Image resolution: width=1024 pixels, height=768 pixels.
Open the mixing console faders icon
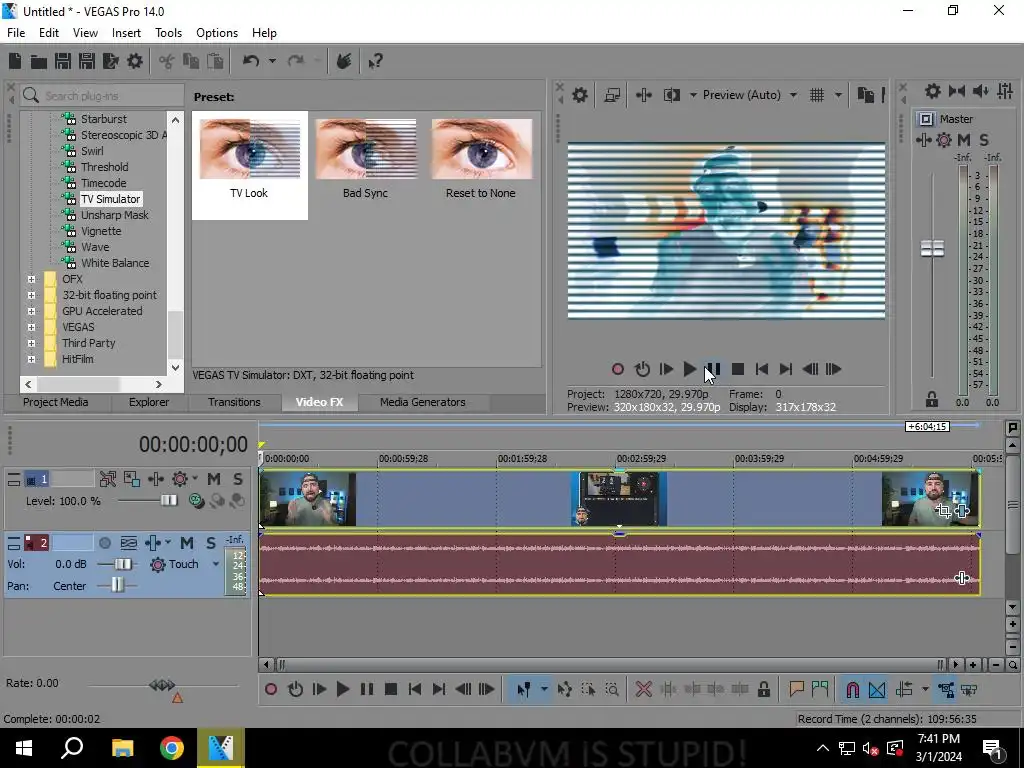click(x=1005, y=91)
